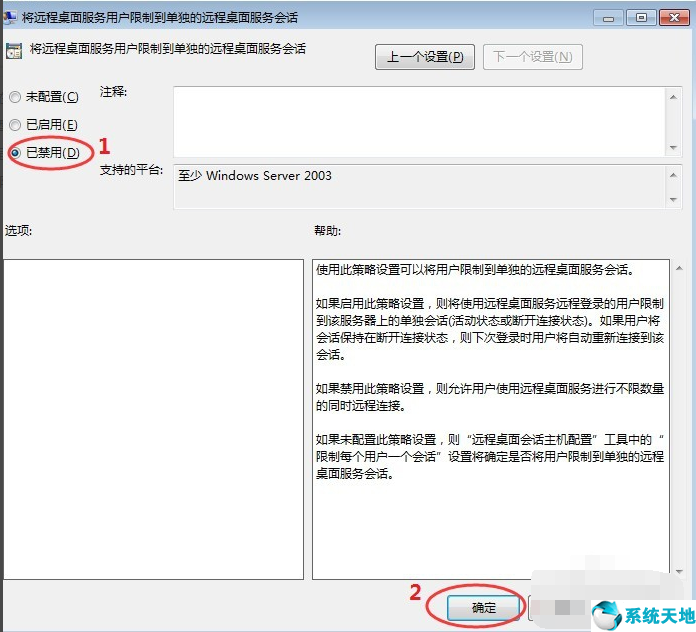Select the 未配置(C) radio option
Image resolution: width=696 pixels, height=632 pixels.
pyautogui.click(x=44, y=97)
